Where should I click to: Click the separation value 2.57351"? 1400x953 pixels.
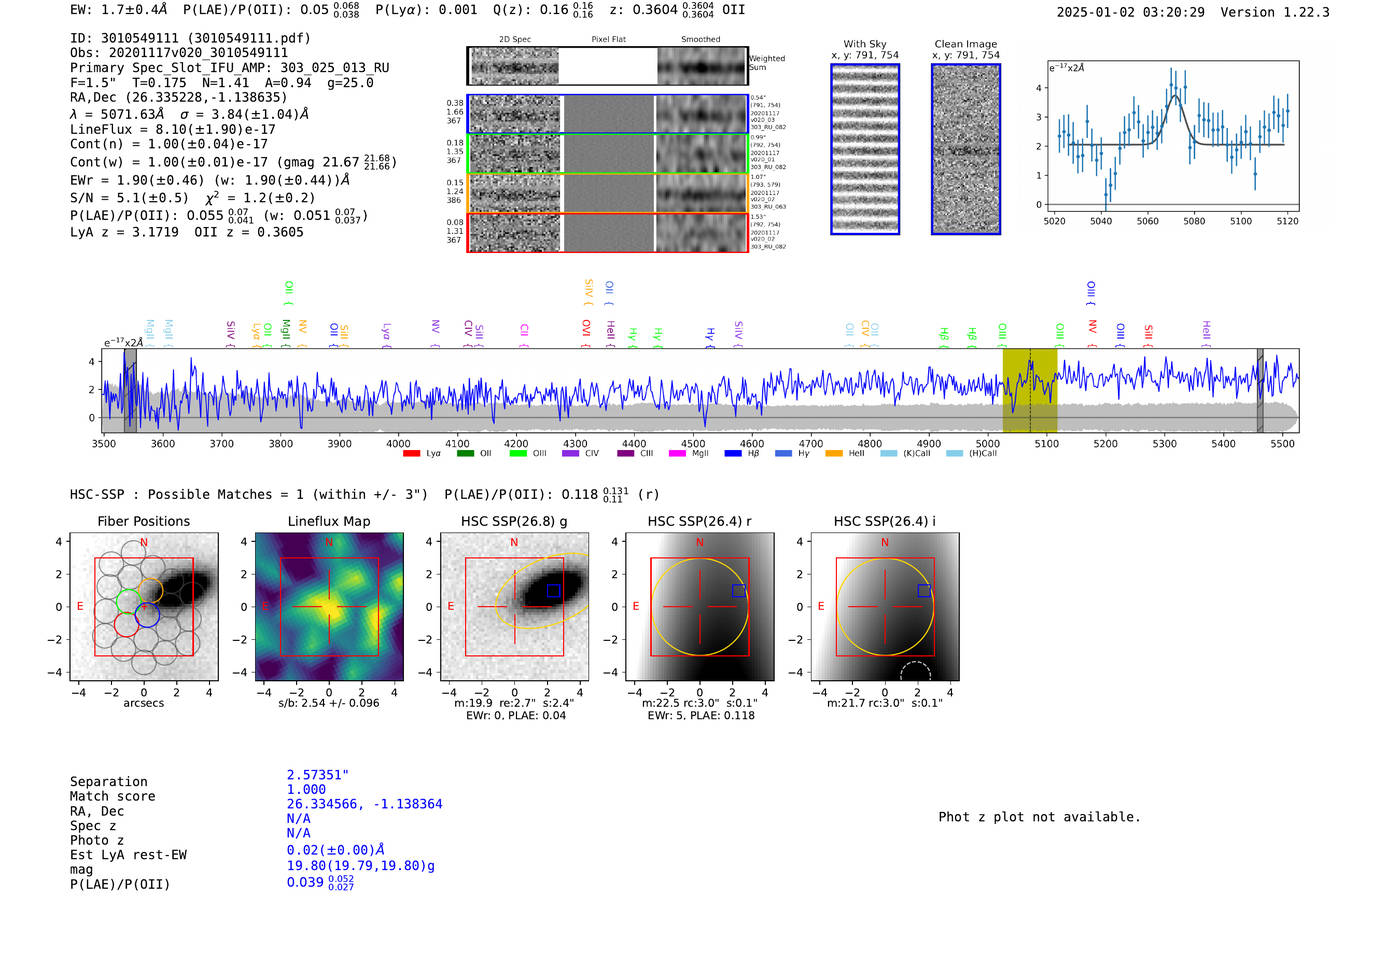(318, 775)
